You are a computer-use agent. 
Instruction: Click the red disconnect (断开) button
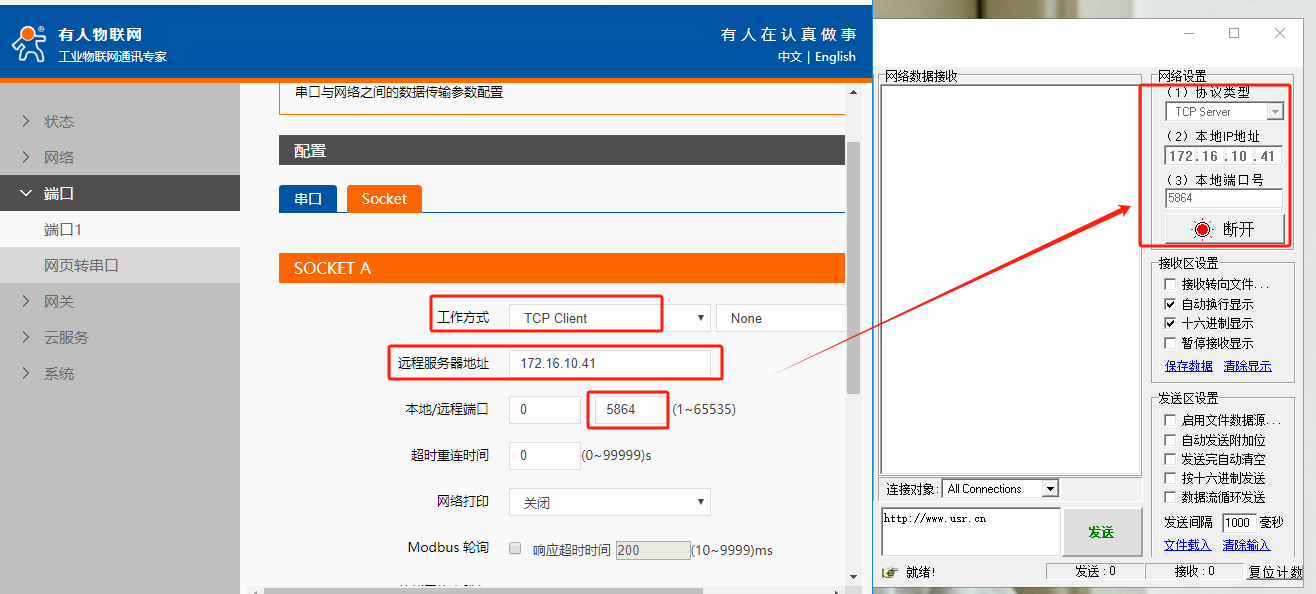coord(1224,229)
